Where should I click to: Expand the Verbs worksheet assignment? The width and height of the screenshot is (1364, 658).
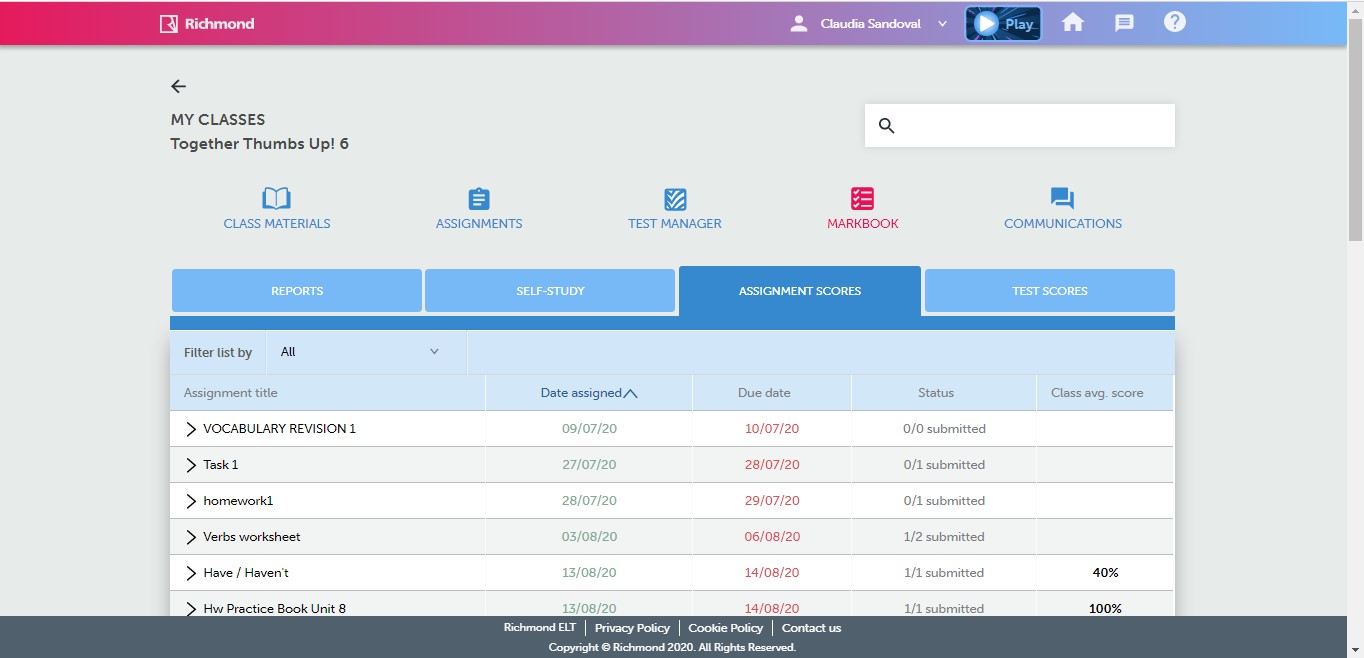coord(192,537)
